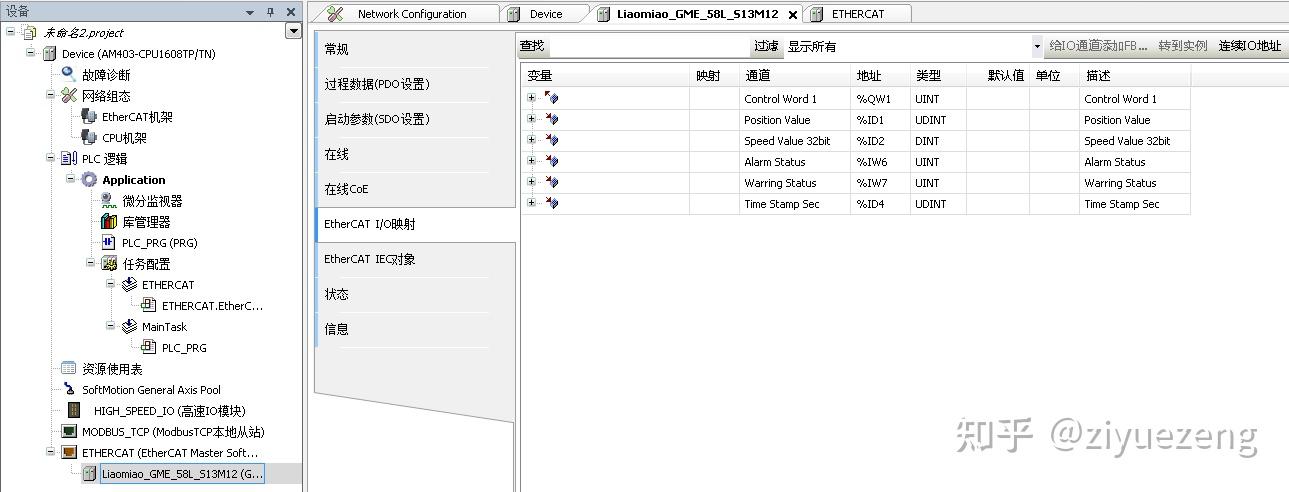Click the Liaomiao_GME_58L_S13M12 slave icon in tree
The image size is (1289, 492).
click(89, 474)
